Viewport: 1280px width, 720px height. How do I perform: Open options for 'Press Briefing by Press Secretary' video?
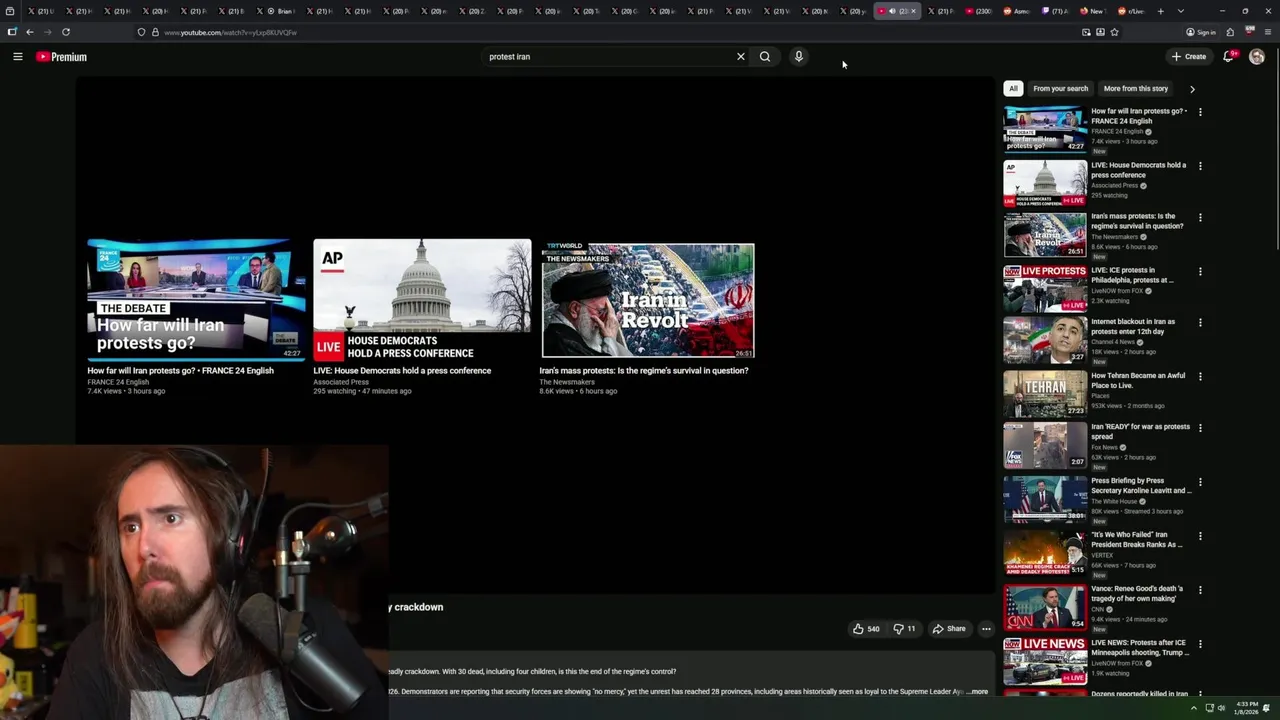click(1200, 482)
